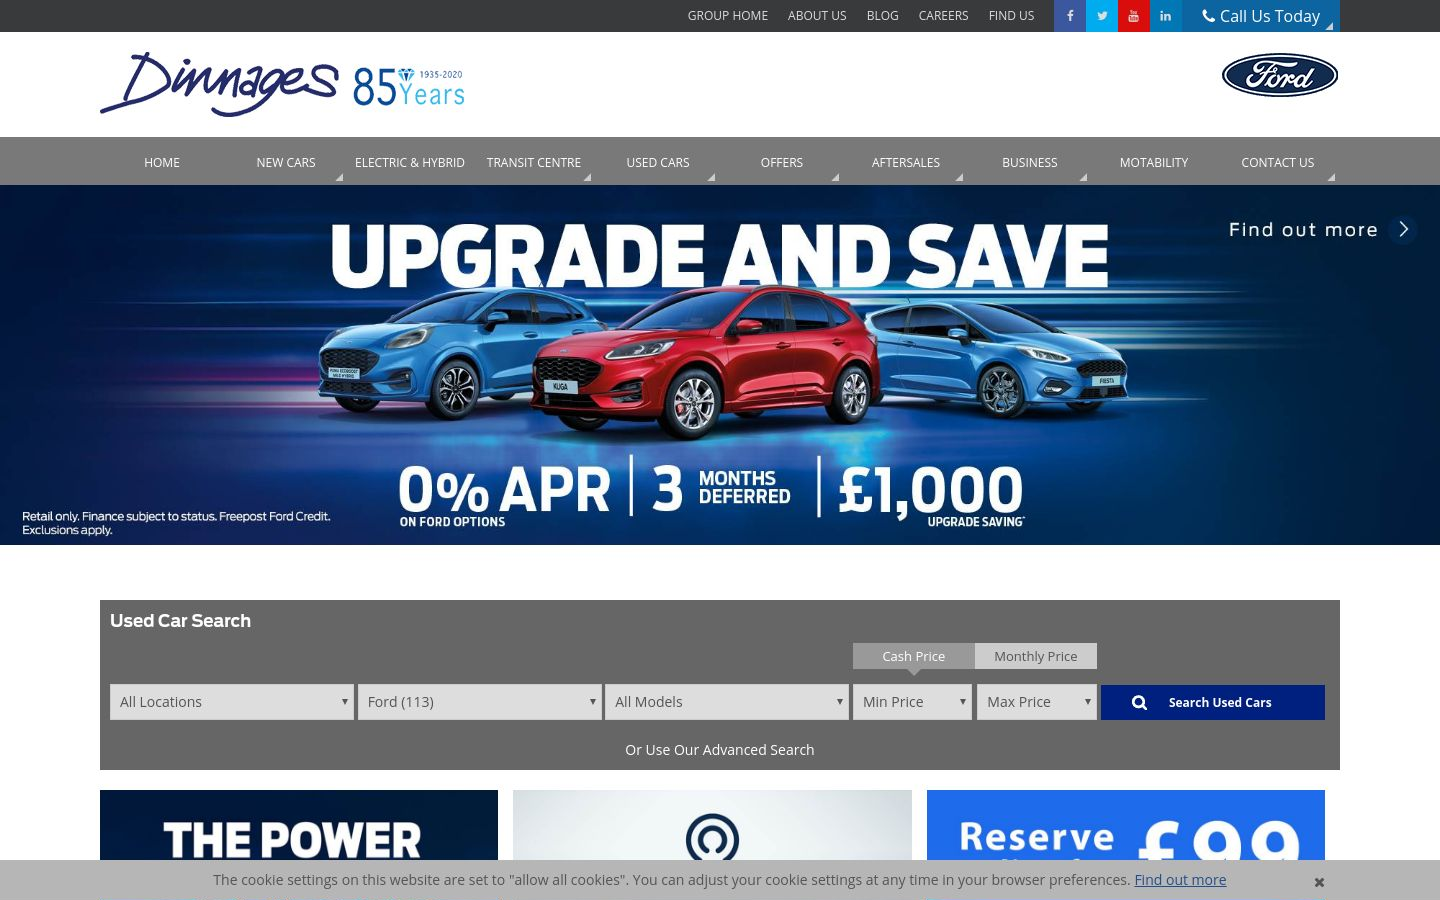Open the Min Price dropdown

pyautogui.click(x=913, y=702)
